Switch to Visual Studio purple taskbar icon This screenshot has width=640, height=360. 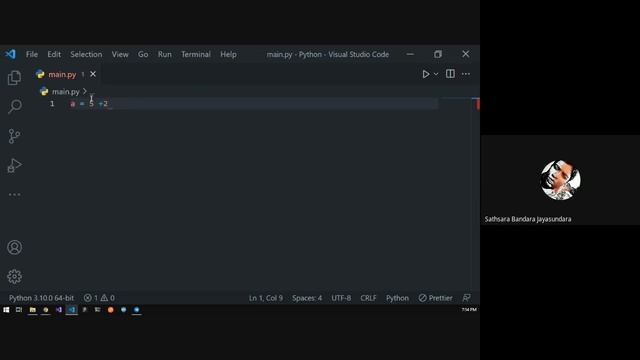[58, 310]
